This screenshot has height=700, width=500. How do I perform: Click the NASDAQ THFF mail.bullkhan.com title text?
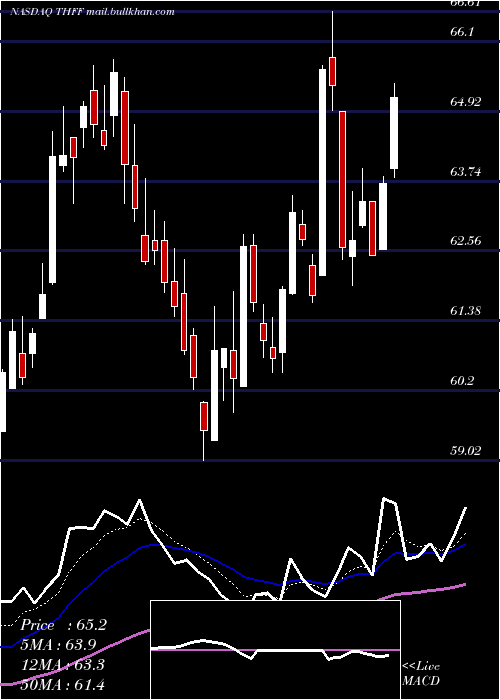[x=92, y=12]
